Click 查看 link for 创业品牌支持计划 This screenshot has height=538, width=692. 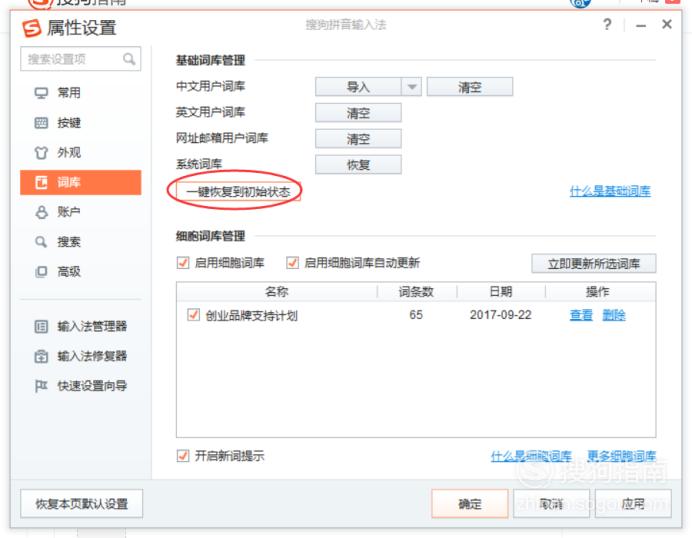coord(581,315)
